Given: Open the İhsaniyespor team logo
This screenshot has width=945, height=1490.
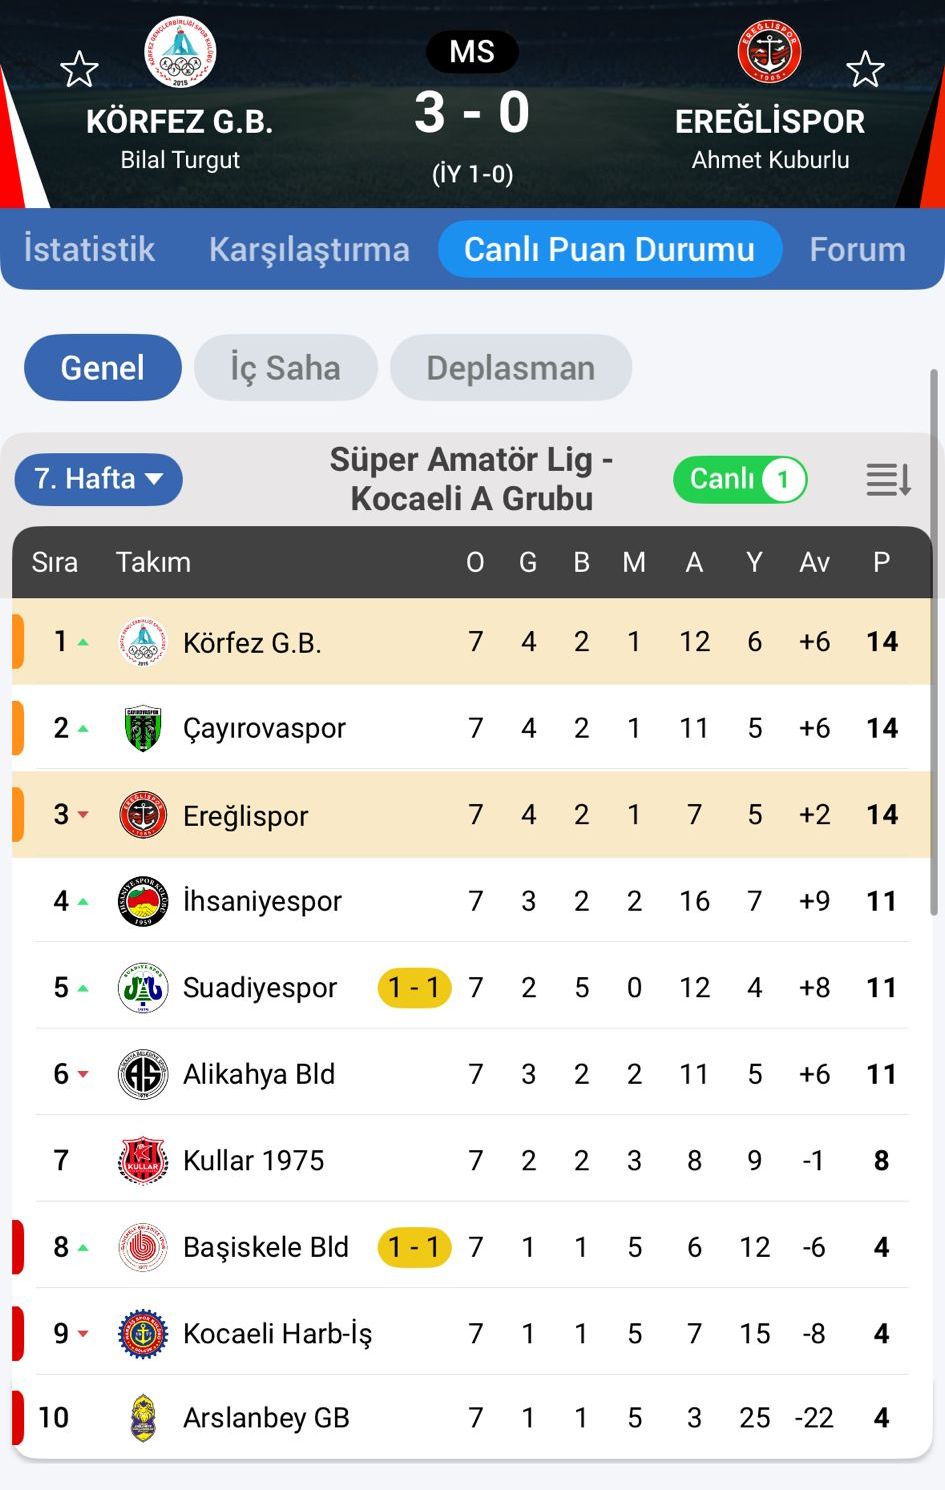Looking at the screenshot, I should pyautogui.click(x=142, y=901).
